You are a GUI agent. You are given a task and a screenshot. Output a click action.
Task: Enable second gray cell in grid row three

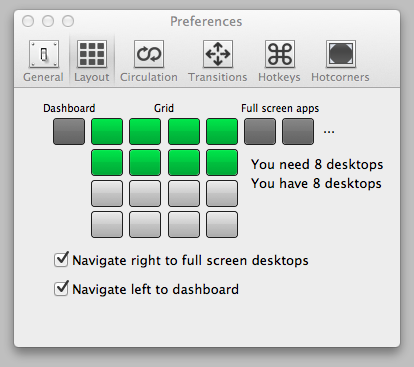point(145,193)
